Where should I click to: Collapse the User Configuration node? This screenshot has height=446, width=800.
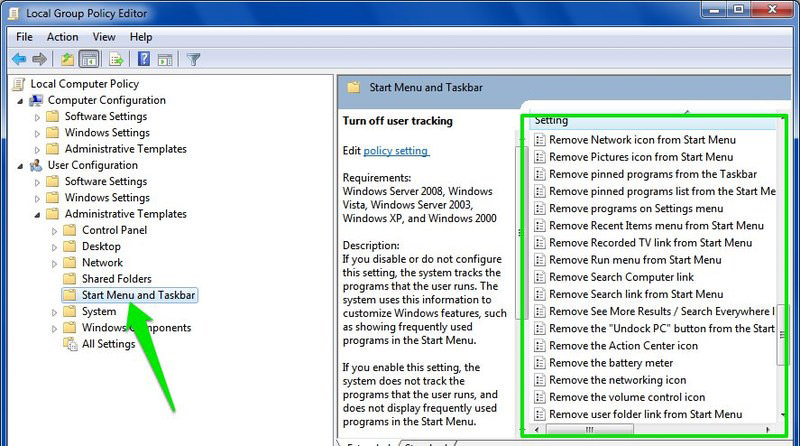pyautogui.click(x=20, y=166)
